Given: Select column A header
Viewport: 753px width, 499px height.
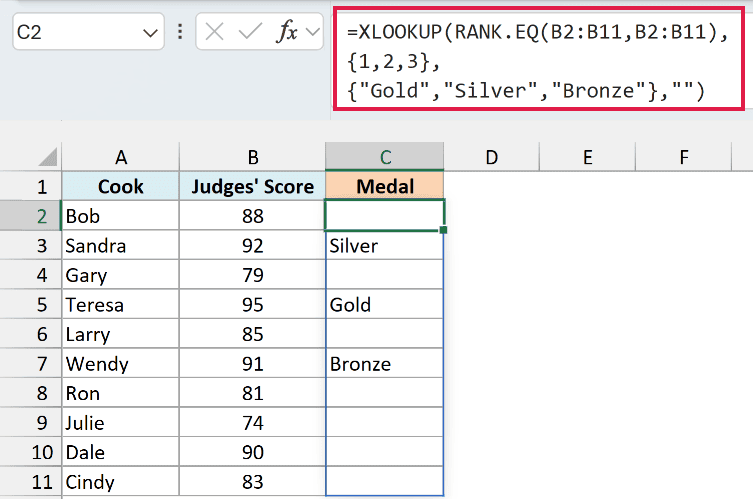Looking at the screenshot, I should (121, 157).
